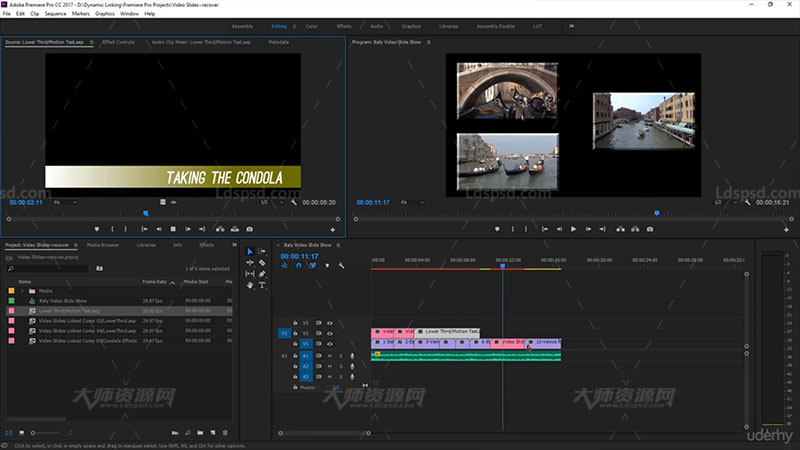Solo audio track A2
Image resolution: width=800 pixels, height=450 pixels.
tap(341, 366)
